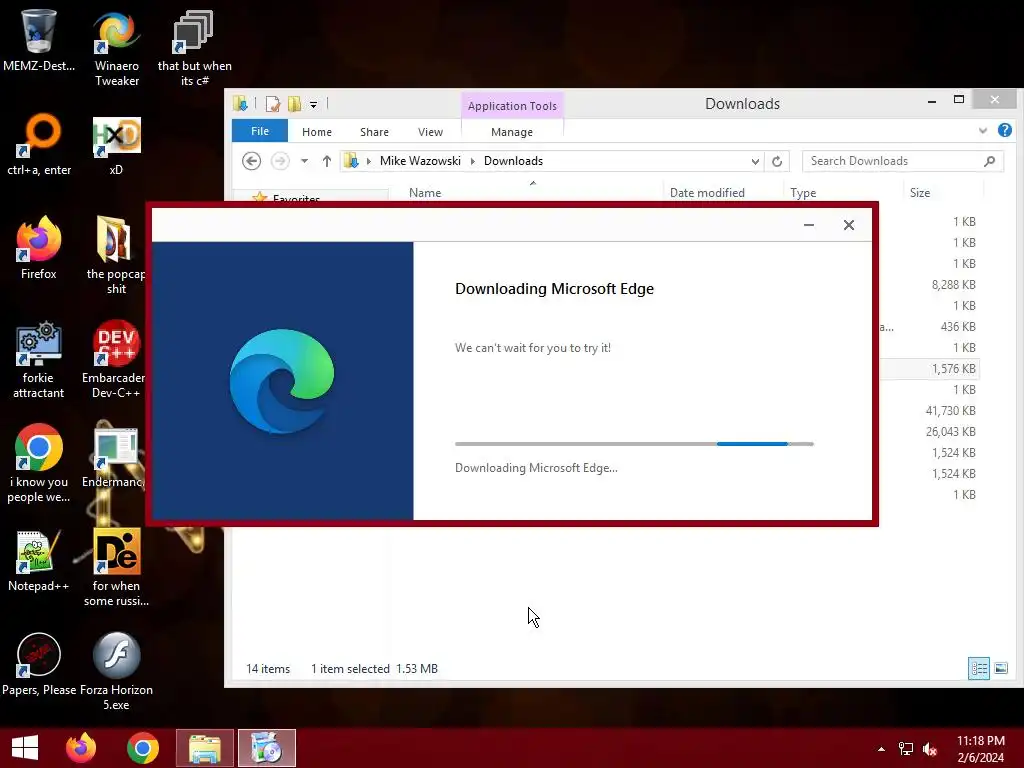Viewport: 1024px width, 768px height.
Task: Select the Endermanch desktop shortcut
Action: coord(114,456)
